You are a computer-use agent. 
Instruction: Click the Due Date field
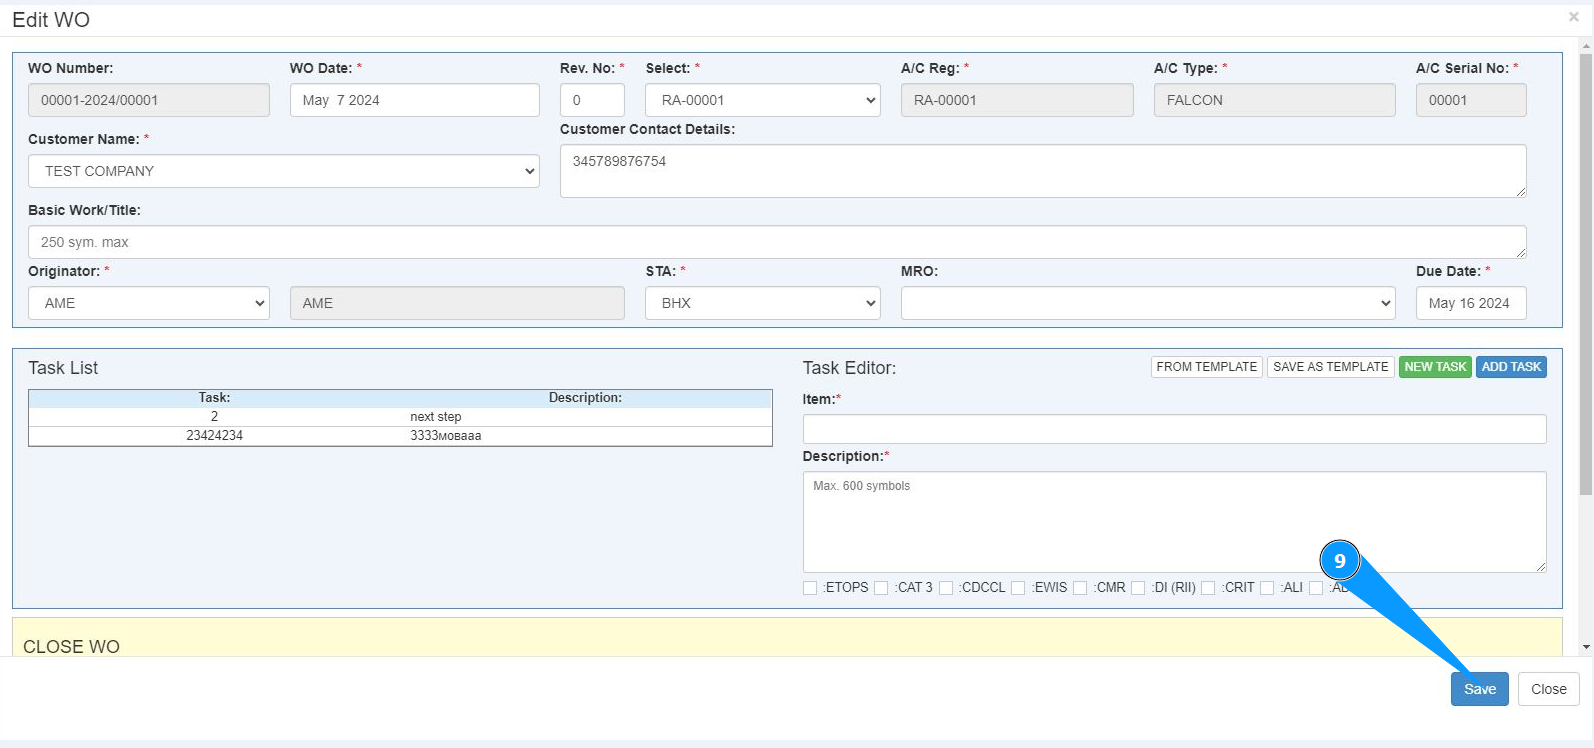click(1470, 303)
